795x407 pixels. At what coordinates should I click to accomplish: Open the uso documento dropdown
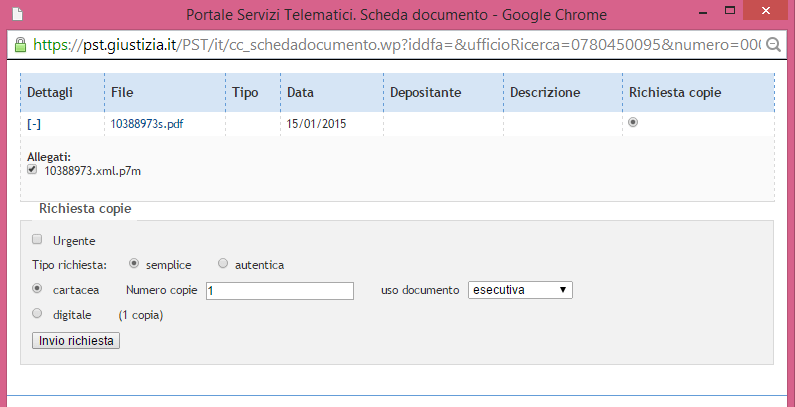(520, 290)
